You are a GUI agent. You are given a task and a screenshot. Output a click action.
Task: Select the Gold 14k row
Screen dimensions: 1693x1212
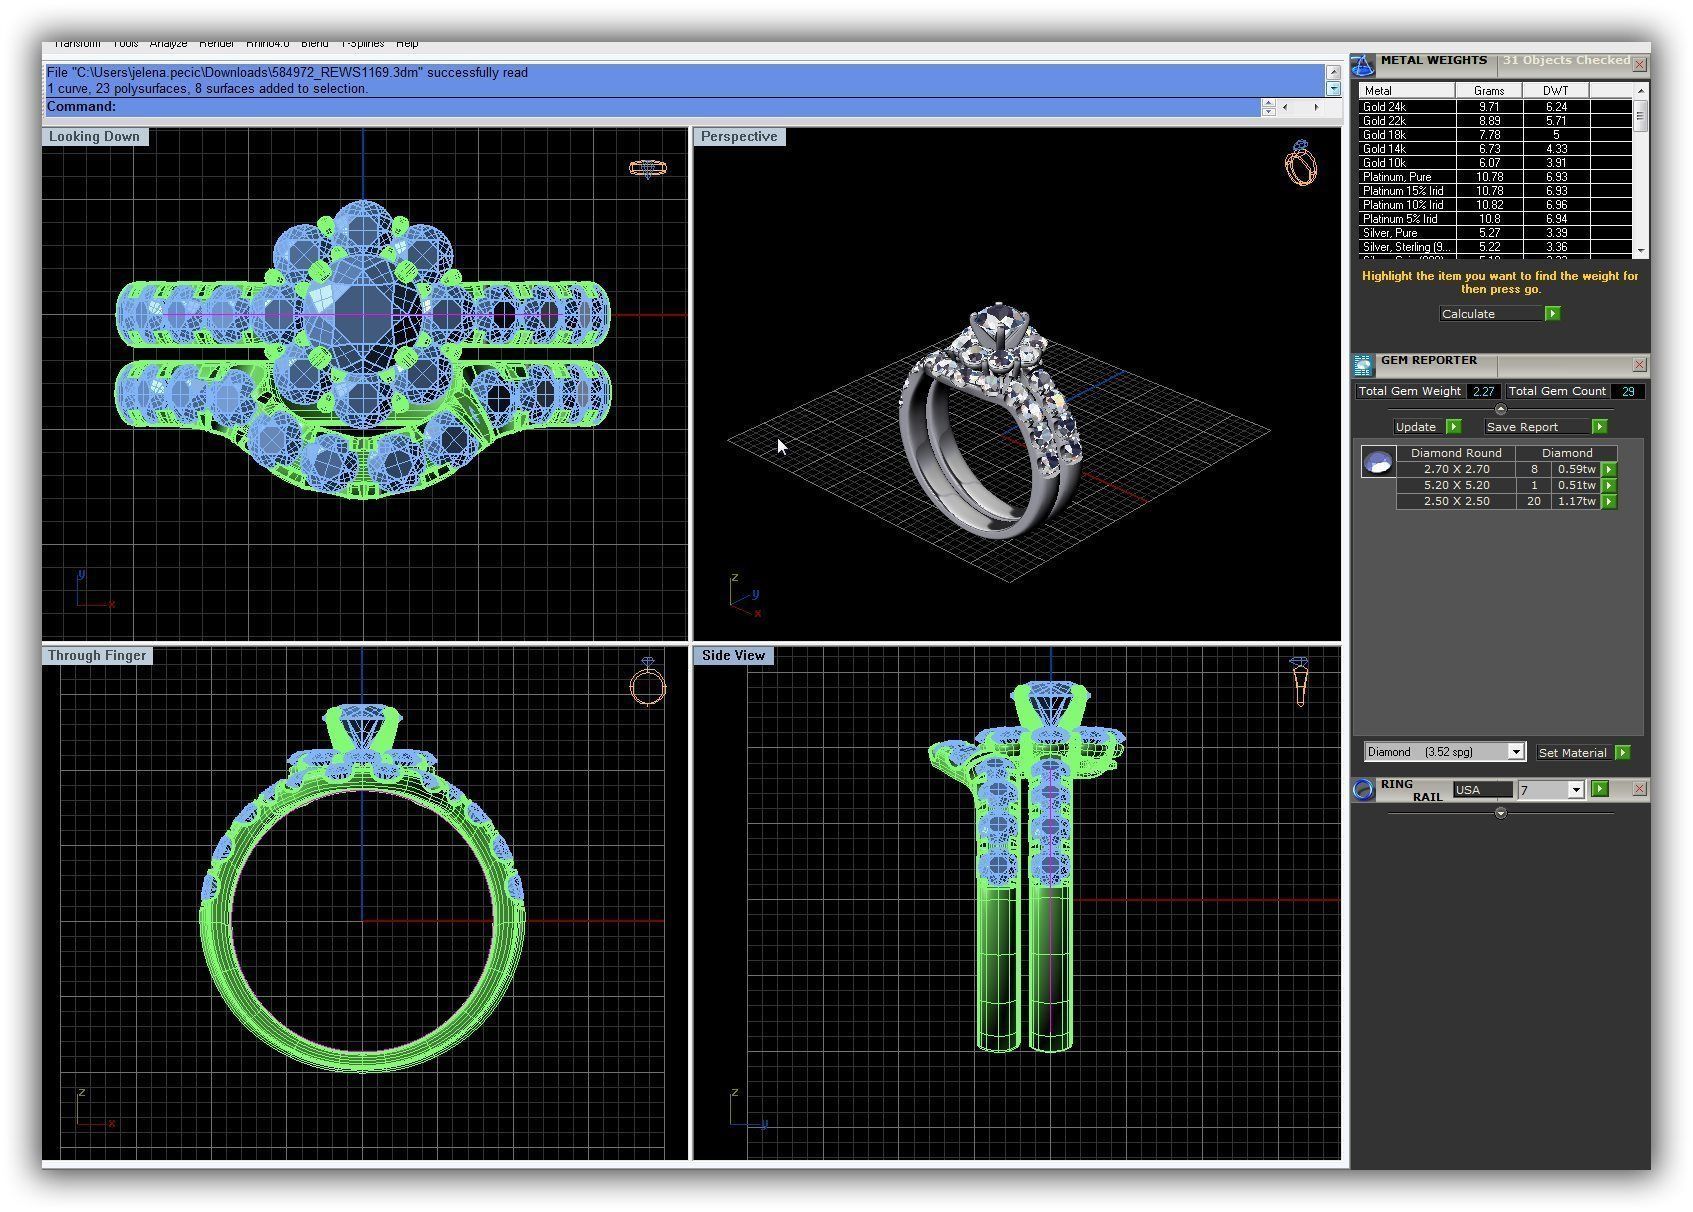click(x=1495, y=149)
